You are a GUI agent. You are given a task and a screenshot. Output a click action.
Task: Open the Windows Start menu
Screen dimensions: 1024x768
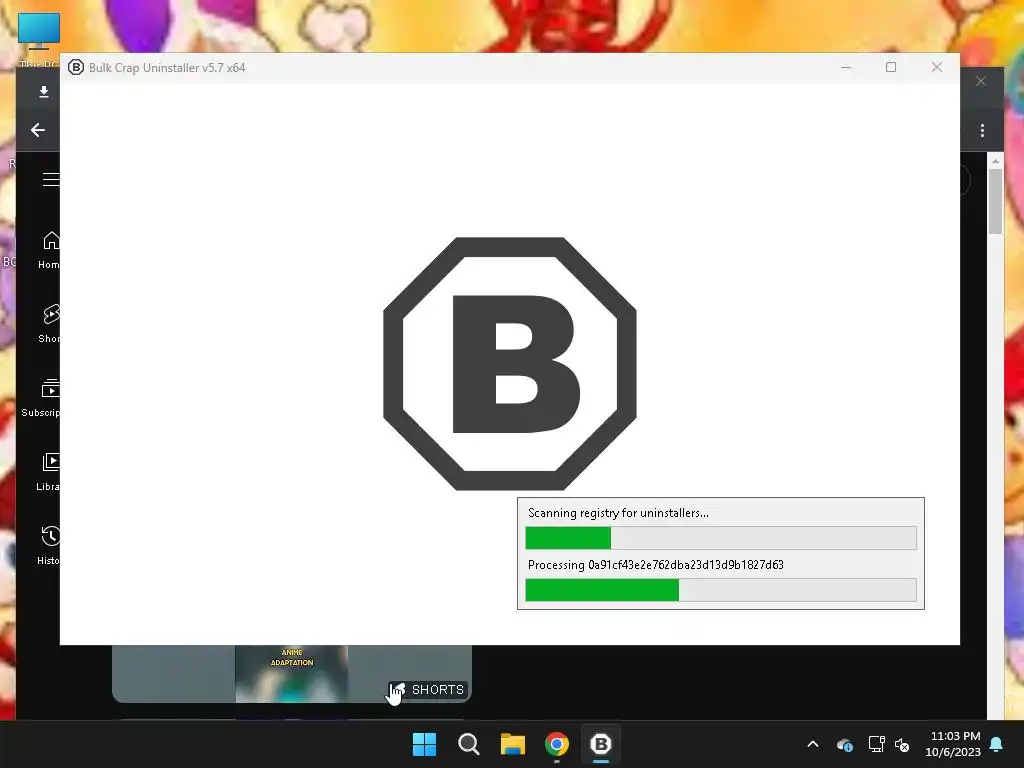[424, 744]
